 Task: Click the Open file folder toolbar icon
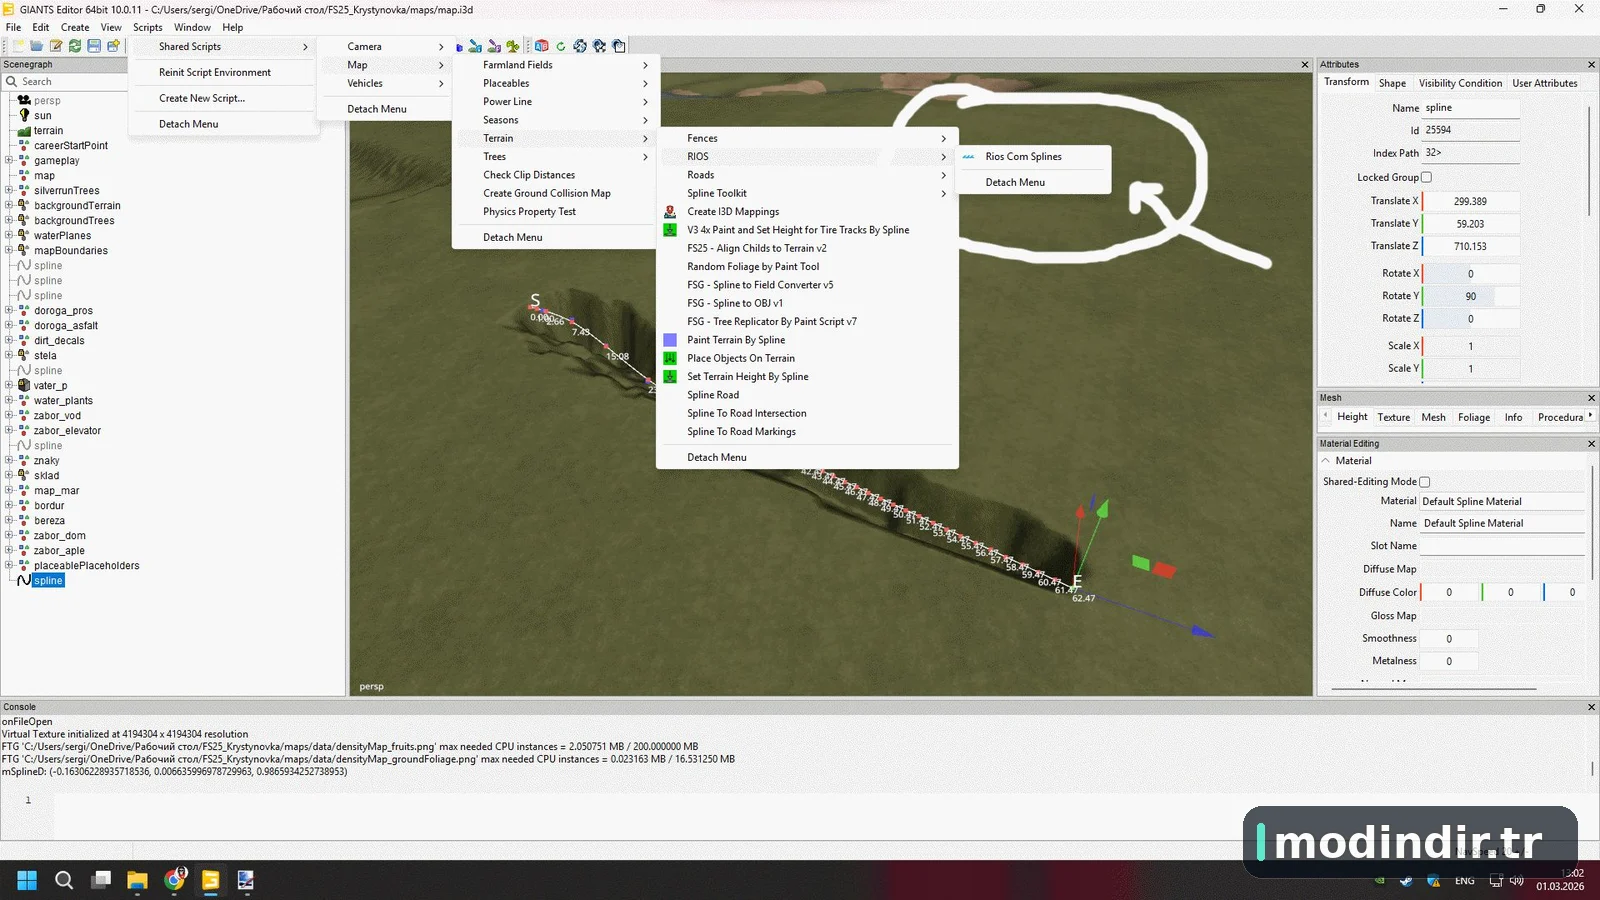[37, 46]
